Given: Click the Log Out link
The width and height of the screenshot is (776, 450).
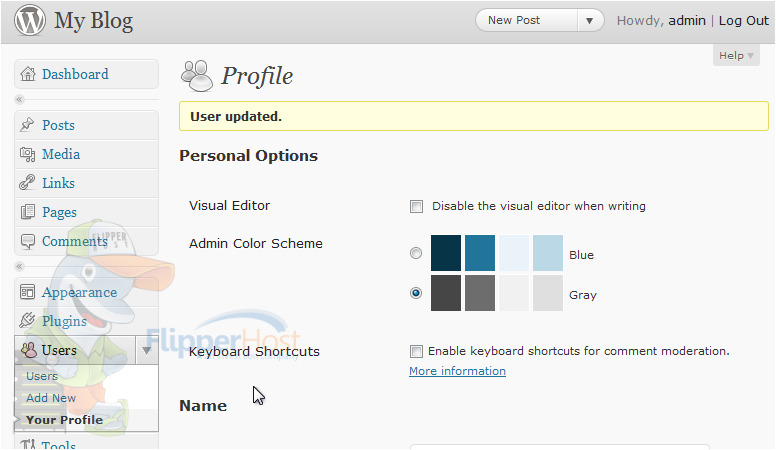Looking at the screenshot, I should point(744,21).
